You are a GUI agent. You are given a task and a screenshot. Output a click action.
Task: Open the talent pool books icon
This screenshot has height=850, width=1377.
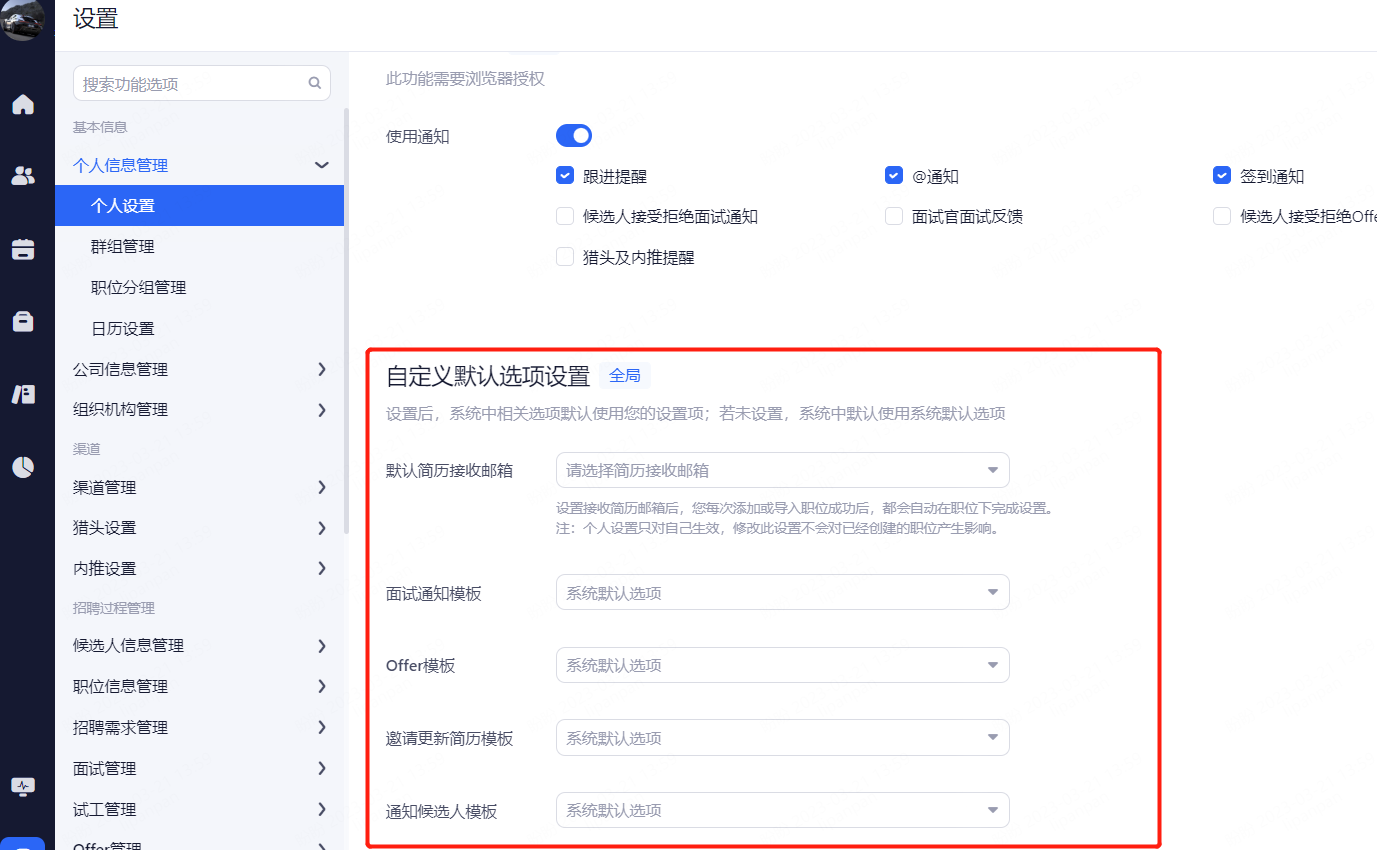tap(23, 394)
